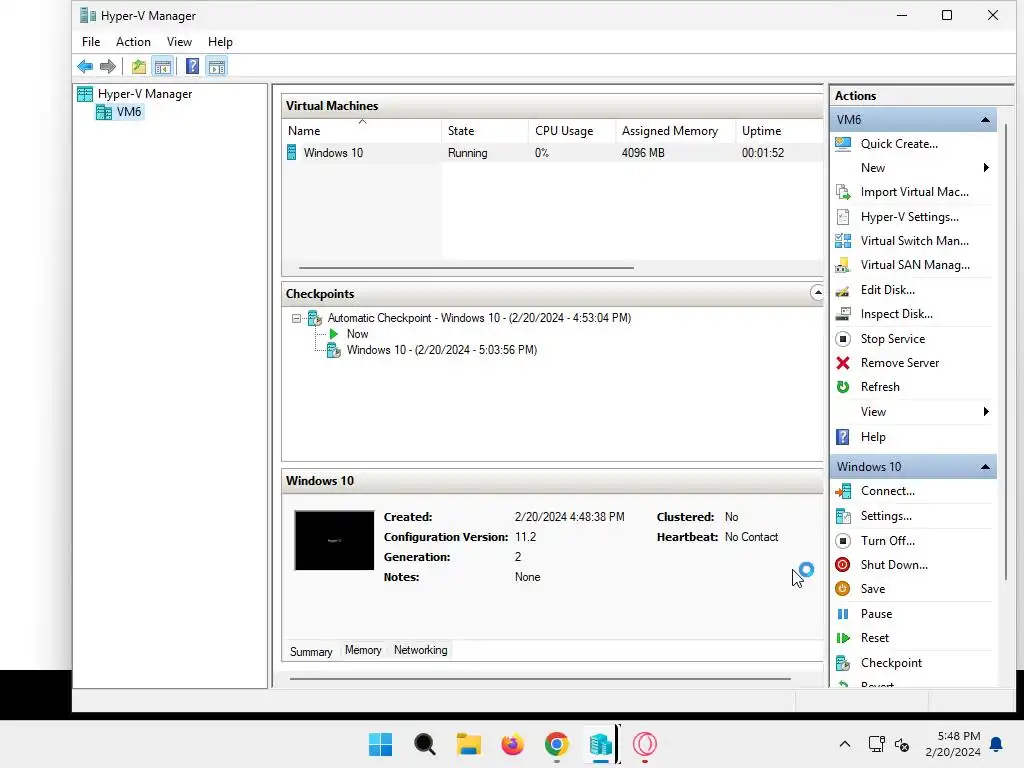Collapse the Checkpoints pane with the round arrow button
1024x768 pixels.
[817, 293]
